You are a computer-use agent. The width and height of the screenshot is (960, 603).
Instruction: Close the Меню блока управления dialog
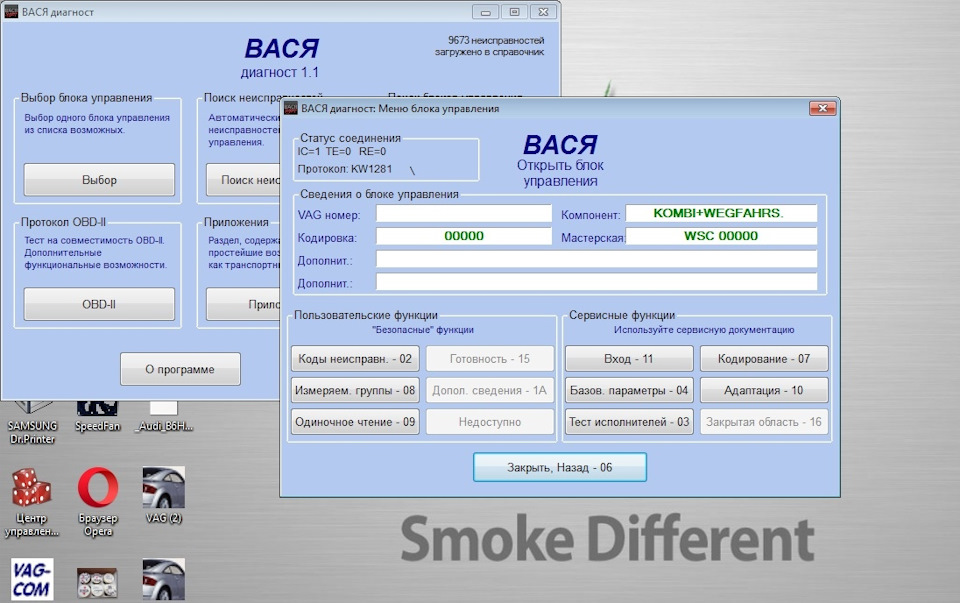pyautogui.click(x=823, y=108)
